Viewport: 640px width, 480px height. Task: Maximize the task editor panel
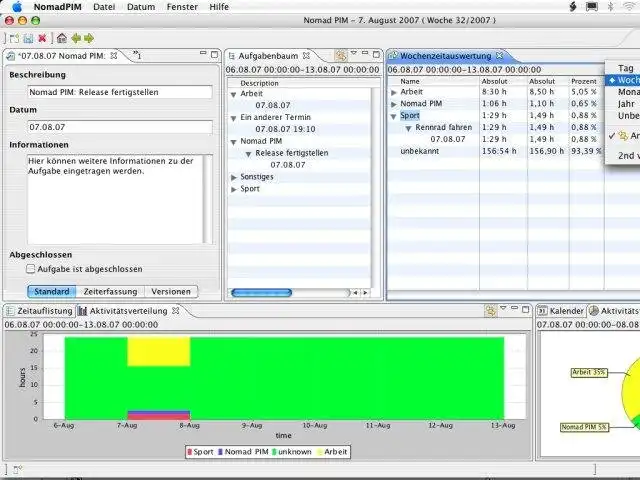214,54
